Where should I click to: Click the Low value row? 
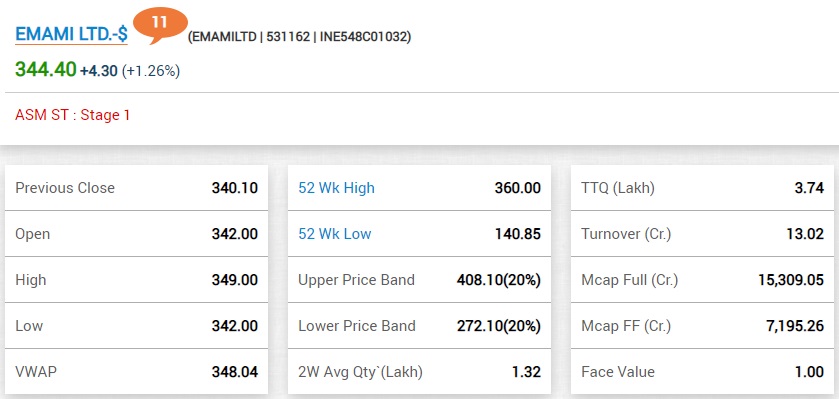(136, 326)
